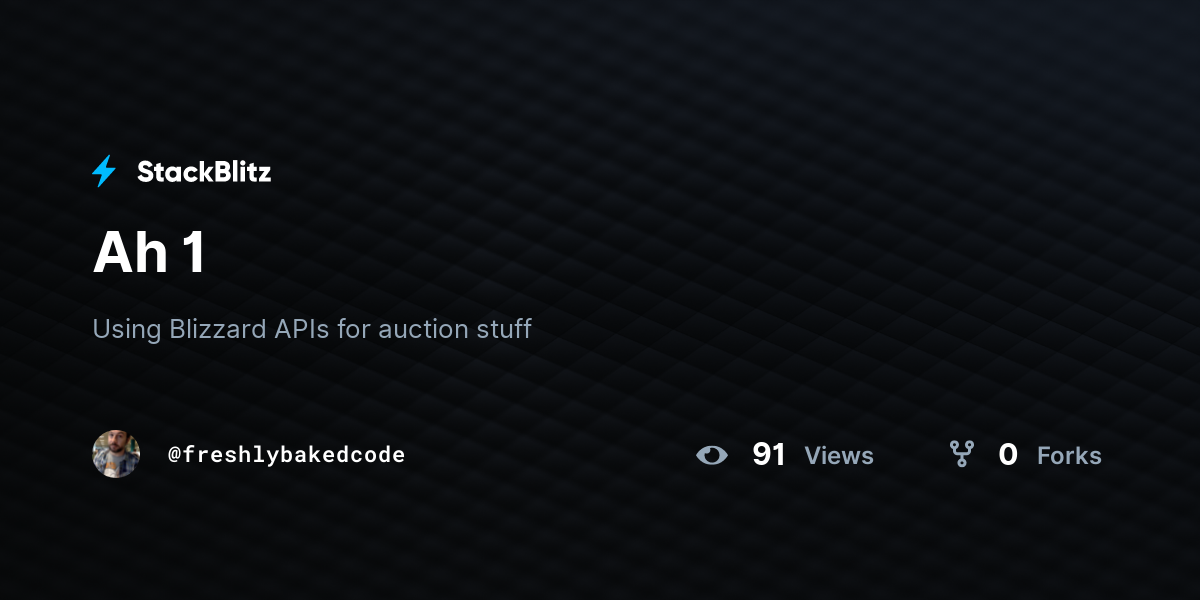
Task: Click the @ symbol before freshlybakedcode
Action: click(x=174, y=455)
